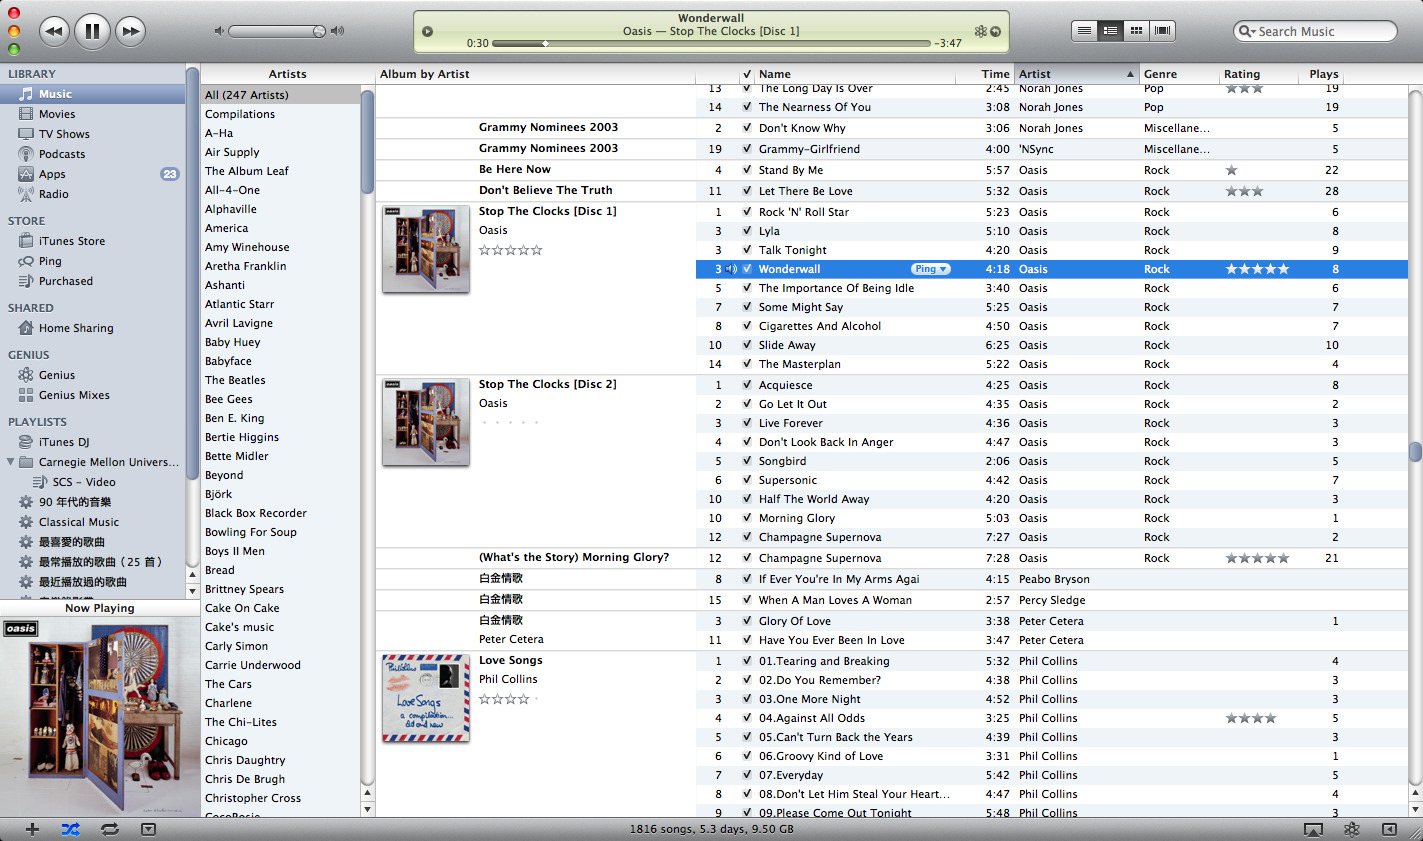Open the iTunes DJ playlist
1423x841 pixels.
tap(64, 442)
